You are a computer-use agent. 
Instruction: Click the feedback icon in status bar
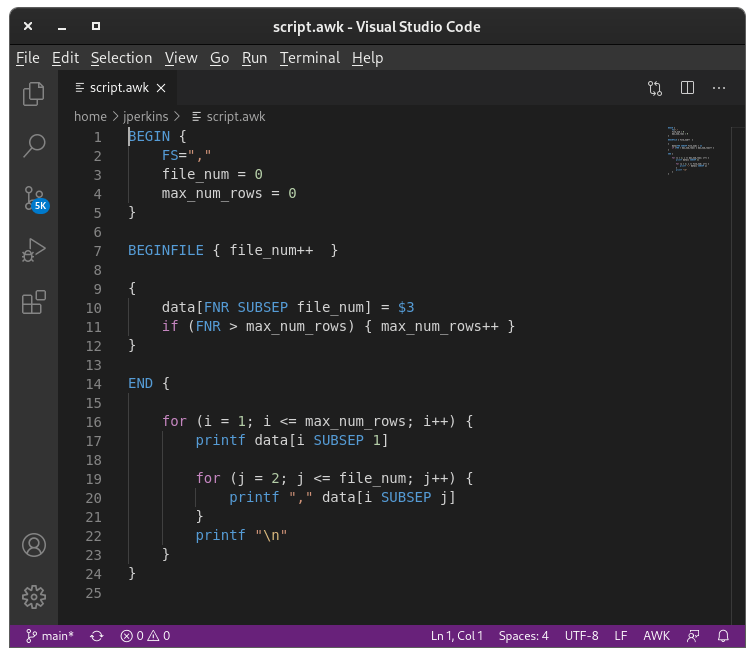(x=693, y=636)
